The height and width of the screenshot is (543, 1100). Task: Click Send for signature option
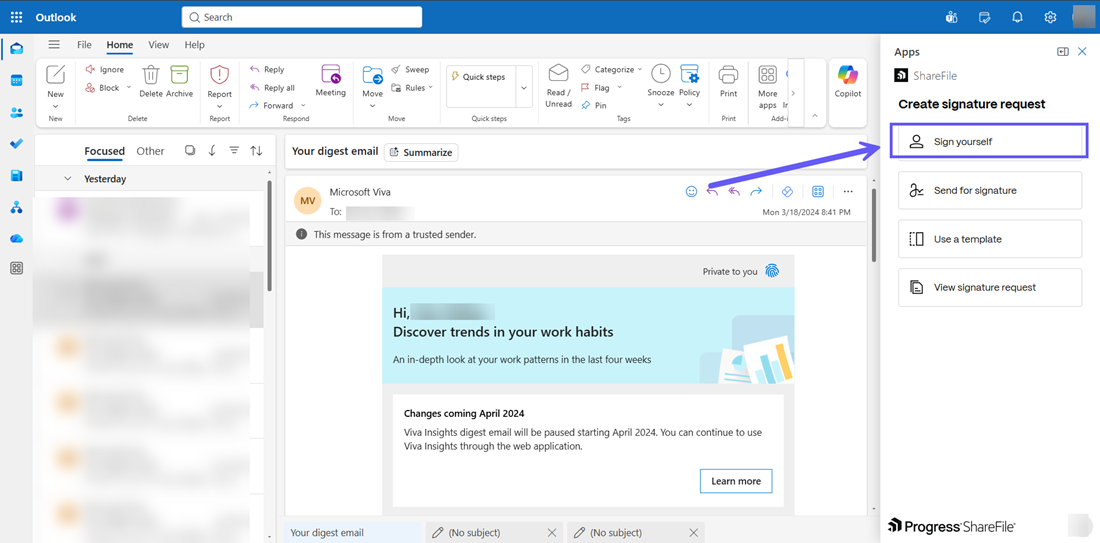coord(990,190)
